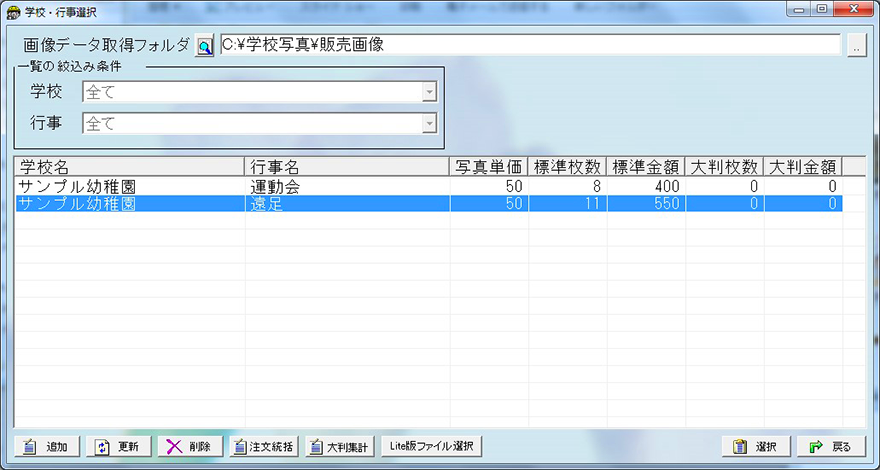Click the 更新 update button
The width and height of the screenshot is (880, 470).
pos(118,447)
